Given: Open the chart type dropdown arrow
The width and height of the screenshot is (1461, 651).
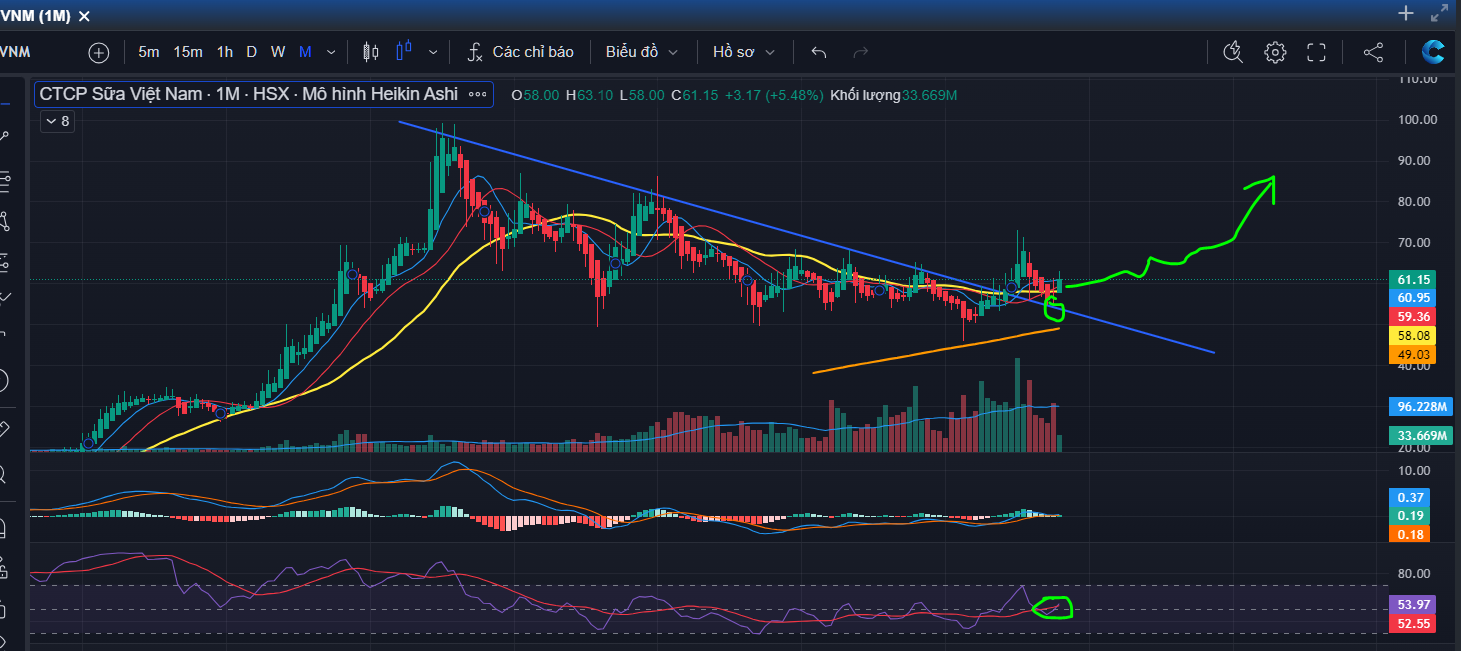Looking at the screenshot, I should click(x=433, y=52).
